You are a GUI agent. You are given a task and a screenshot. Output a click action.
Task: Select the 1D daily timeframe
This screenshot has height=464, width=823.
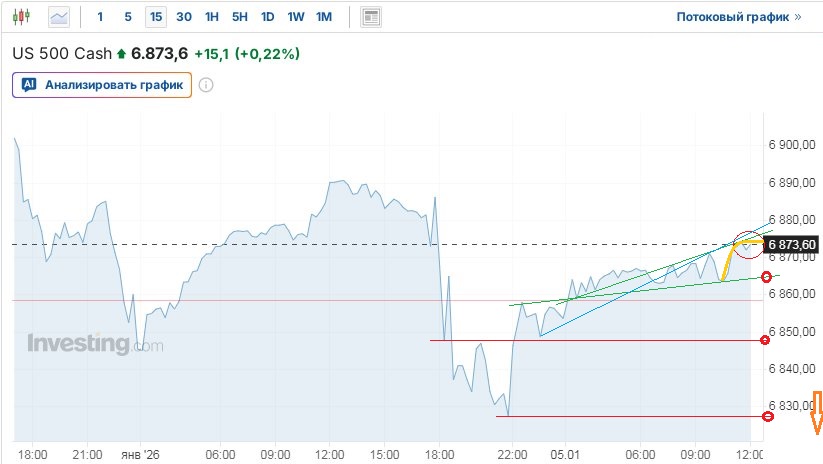[x=268, y=17]
